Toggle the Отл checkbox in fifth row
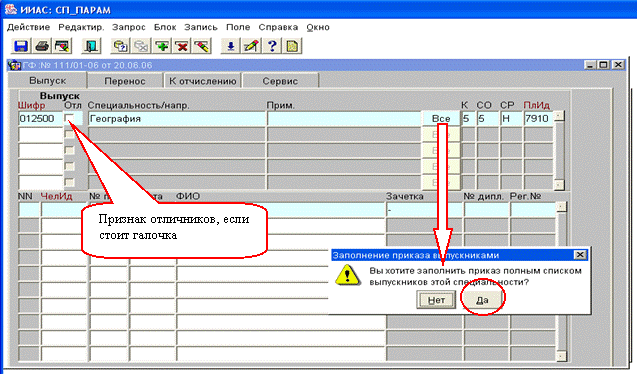This screenshot has width=637, height=374. tap(70, 182)
